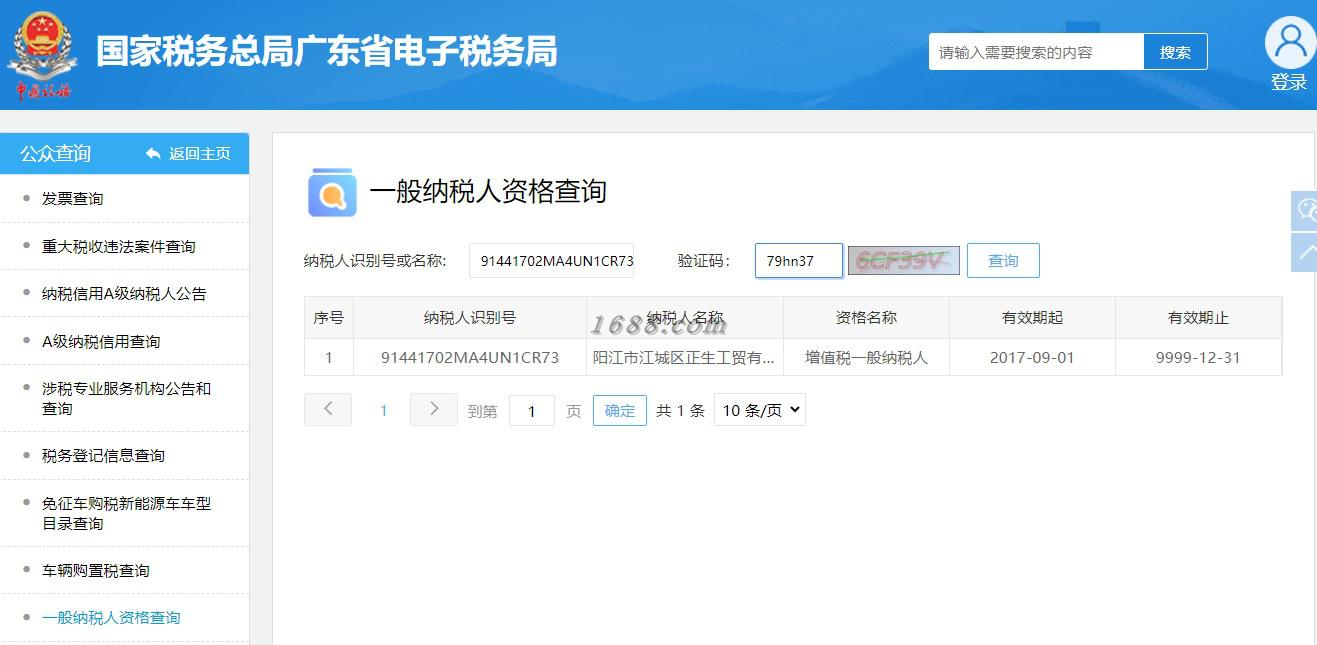Image resolution: width=1317 pixels, height=645 pixels.
Task: Click the login avatar icon
Action: point(1290,43)
